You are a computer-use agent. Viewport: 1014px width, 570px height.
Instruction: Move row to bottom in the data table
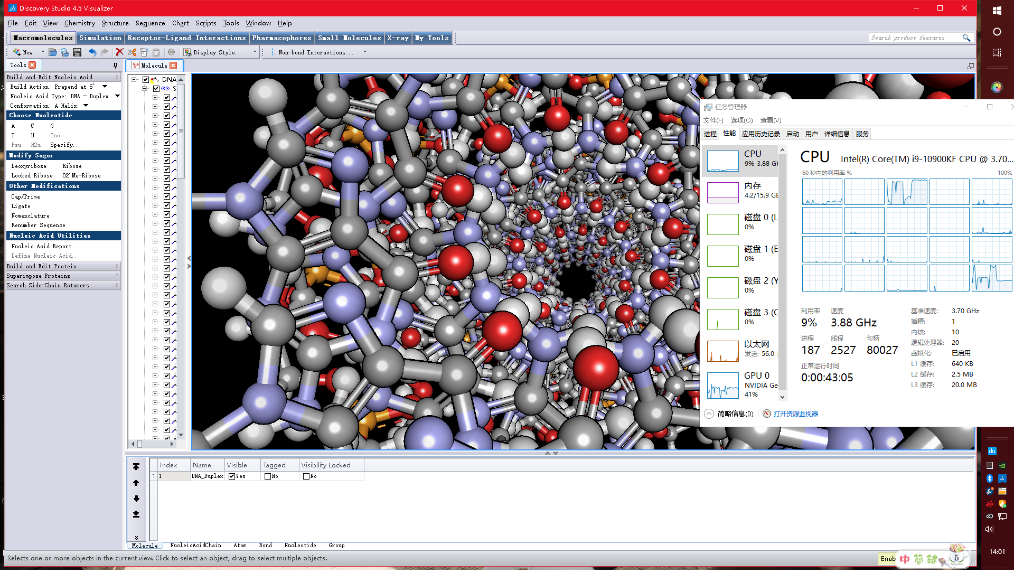pyautogui.click(x=136, y=513)
